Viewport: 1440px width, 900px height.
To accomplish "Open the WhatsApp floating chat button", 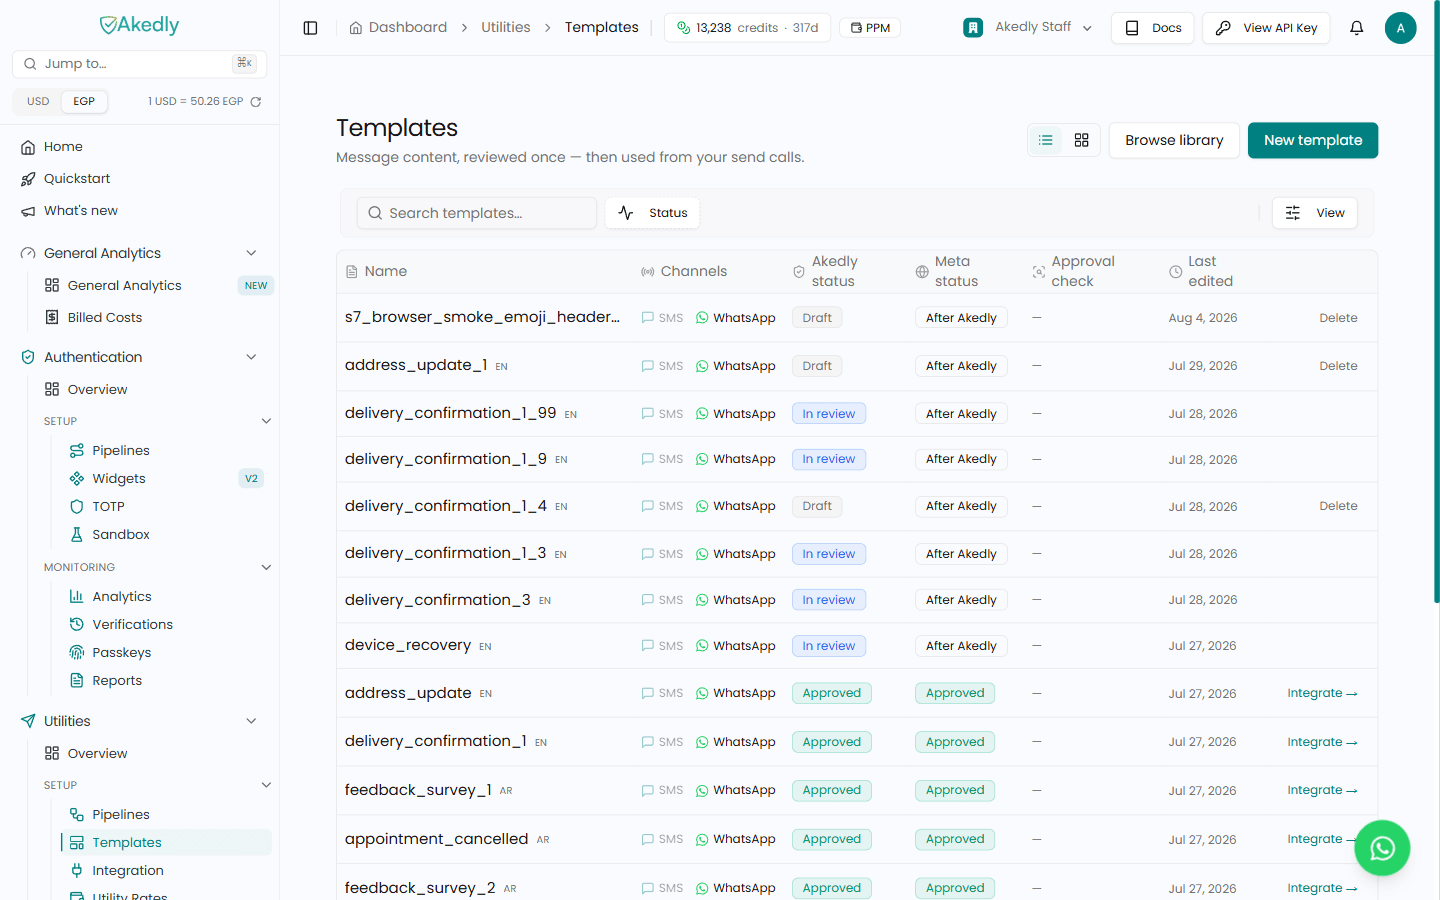I will 1382,848.
